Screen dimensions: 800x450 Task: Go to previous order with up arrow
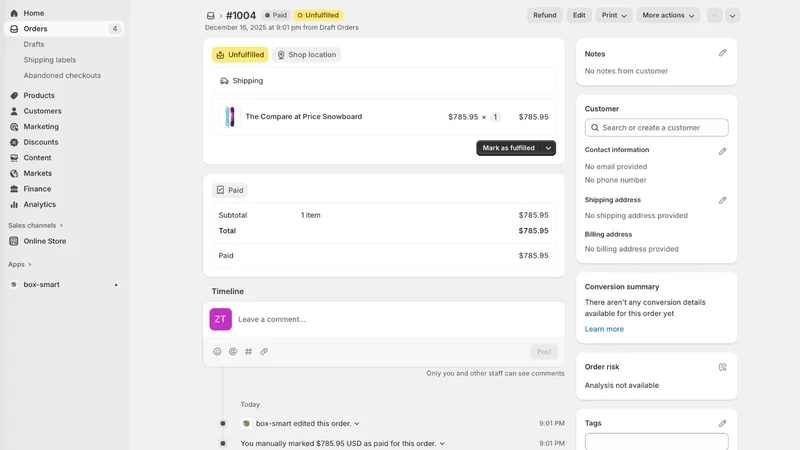(714, 16)
